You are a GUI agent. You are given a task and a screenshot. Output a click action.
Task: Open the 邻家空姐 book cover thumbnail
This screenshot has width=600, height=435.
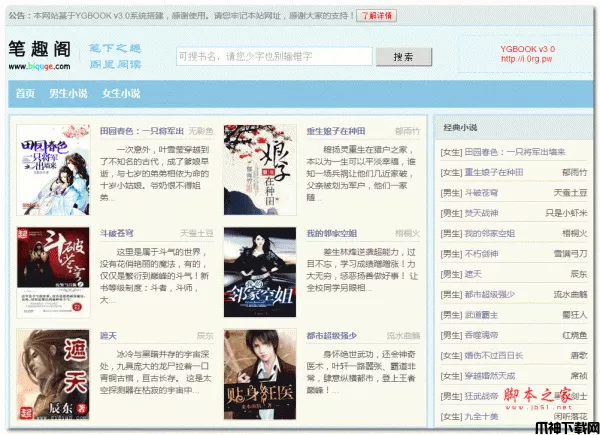(x=260, y=272)
